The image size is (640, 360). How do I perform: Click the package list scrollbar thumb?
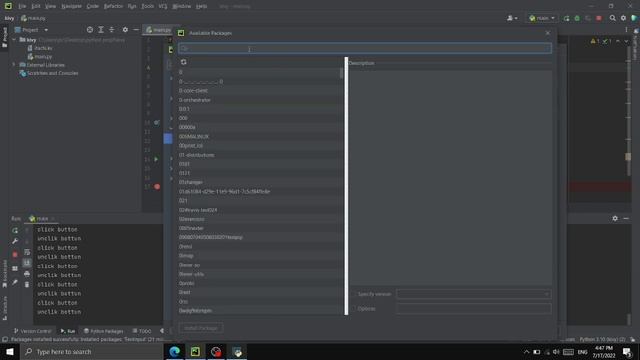[x=342, y=73]
